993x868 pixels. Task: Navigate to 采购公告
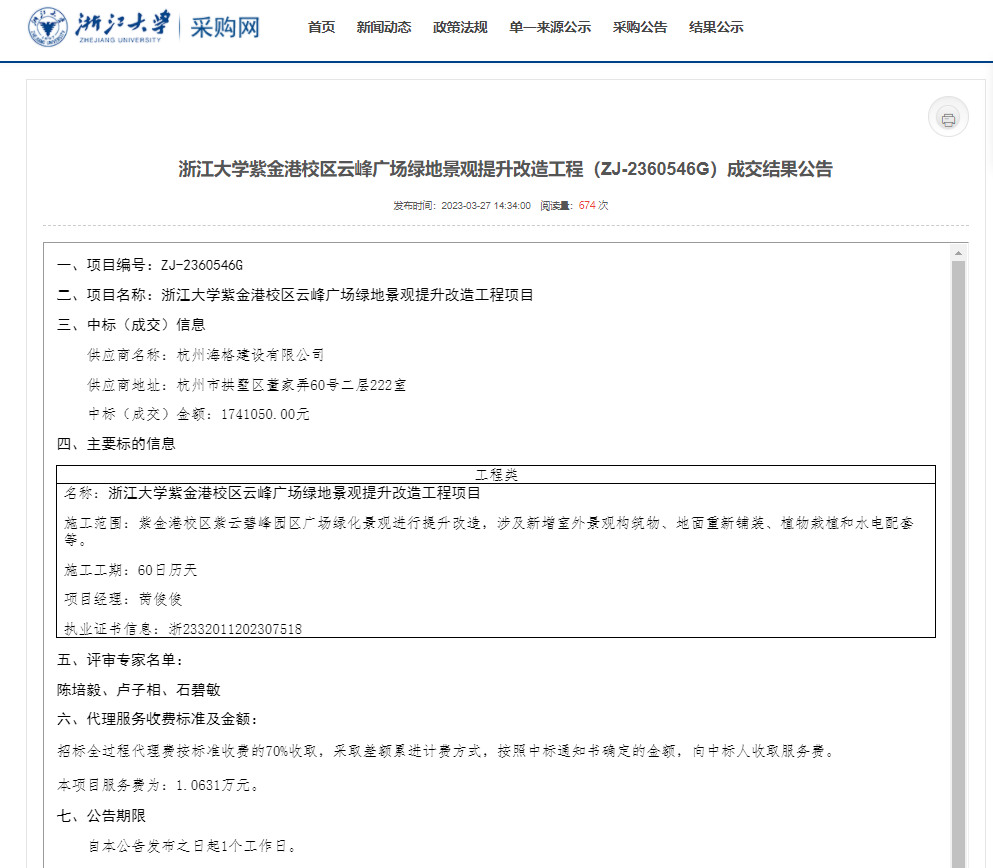point(640,27)
